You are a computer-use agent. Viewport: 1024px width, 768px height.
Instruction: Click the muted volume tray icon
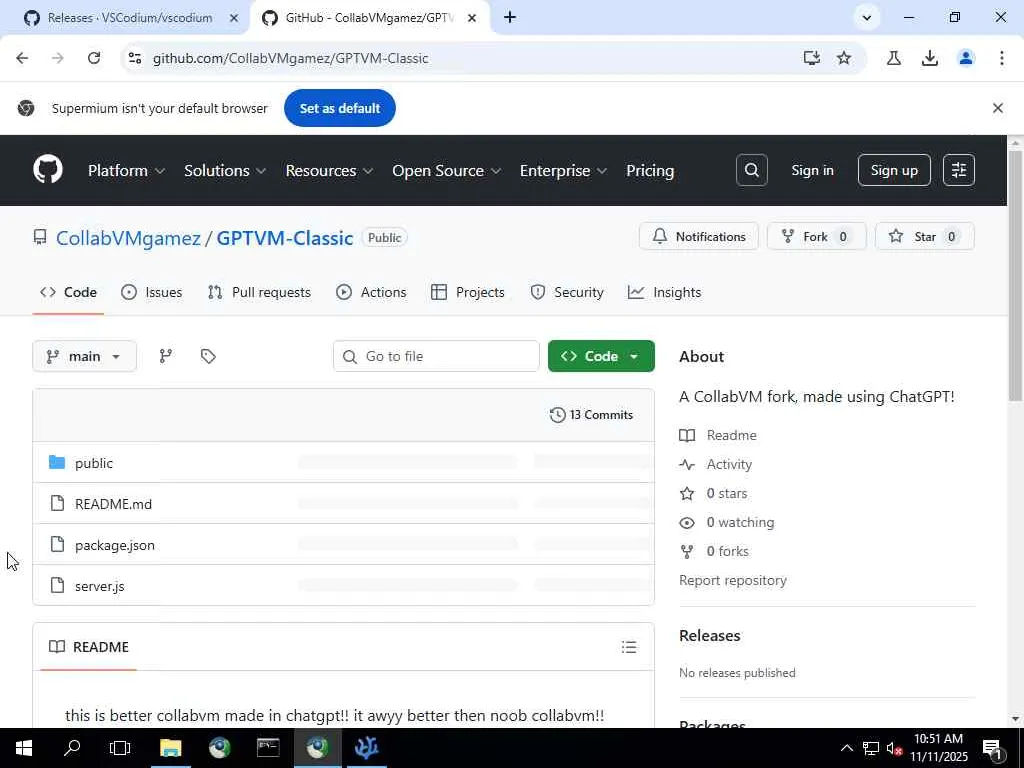pyautogui.click(x=894, y=748)
